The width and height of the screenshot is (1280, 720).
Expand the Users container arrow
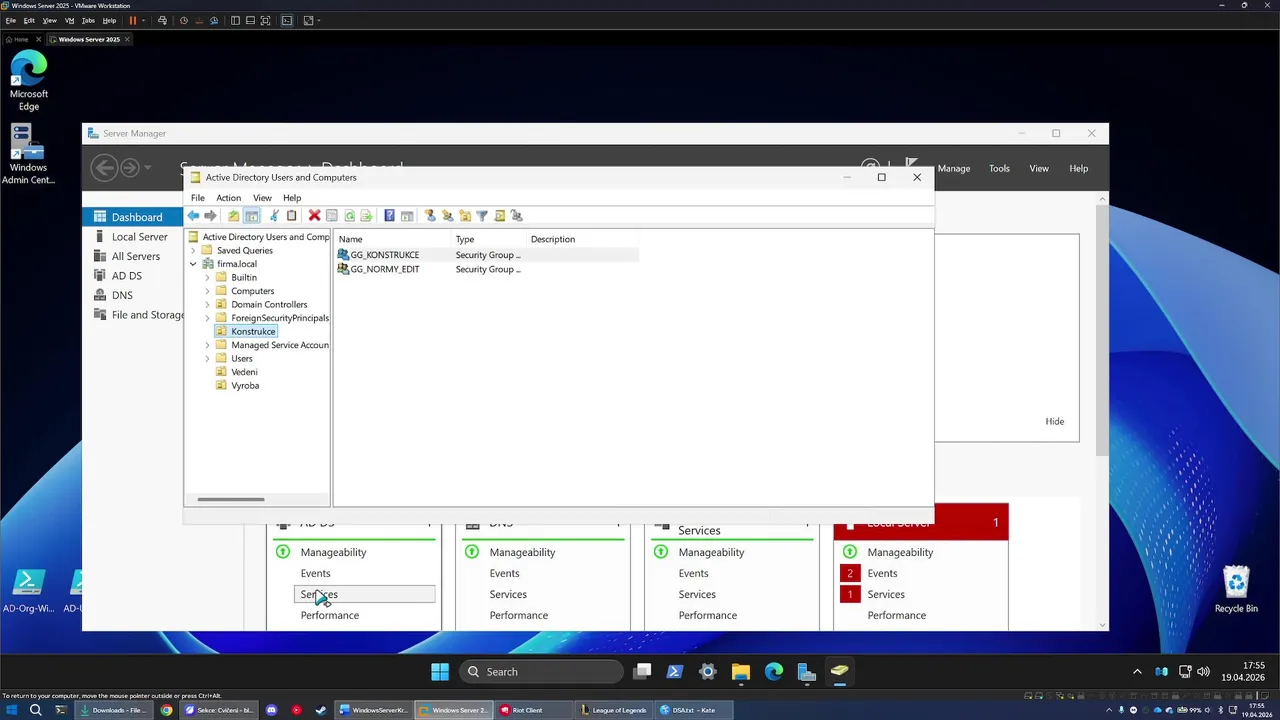pyautogui.click(x=208, y=359)
